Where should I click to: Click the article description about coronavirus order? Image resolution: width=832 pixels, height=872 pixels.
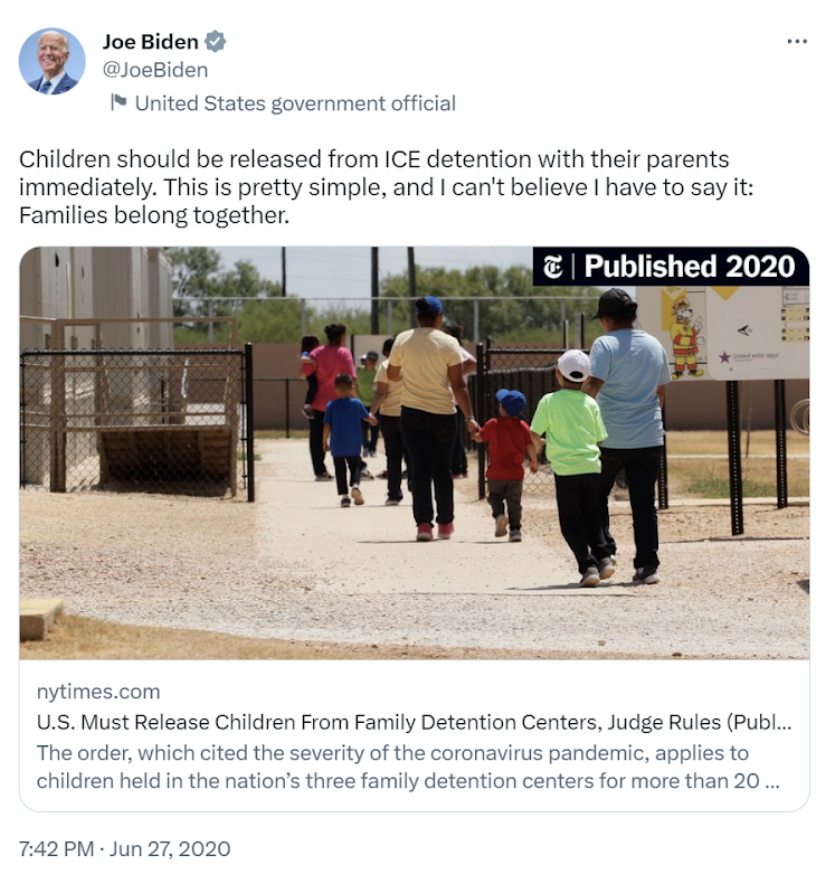(x=408, y=767)
